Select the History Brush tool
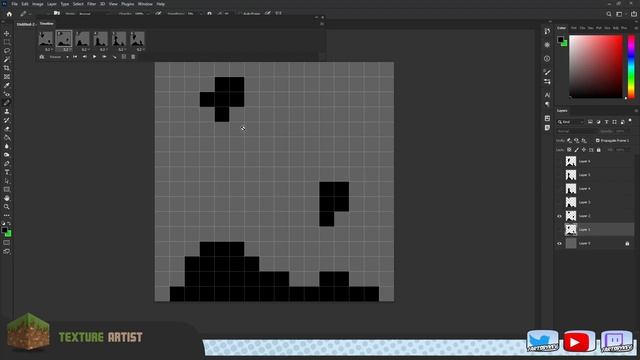 click(7, 120)
